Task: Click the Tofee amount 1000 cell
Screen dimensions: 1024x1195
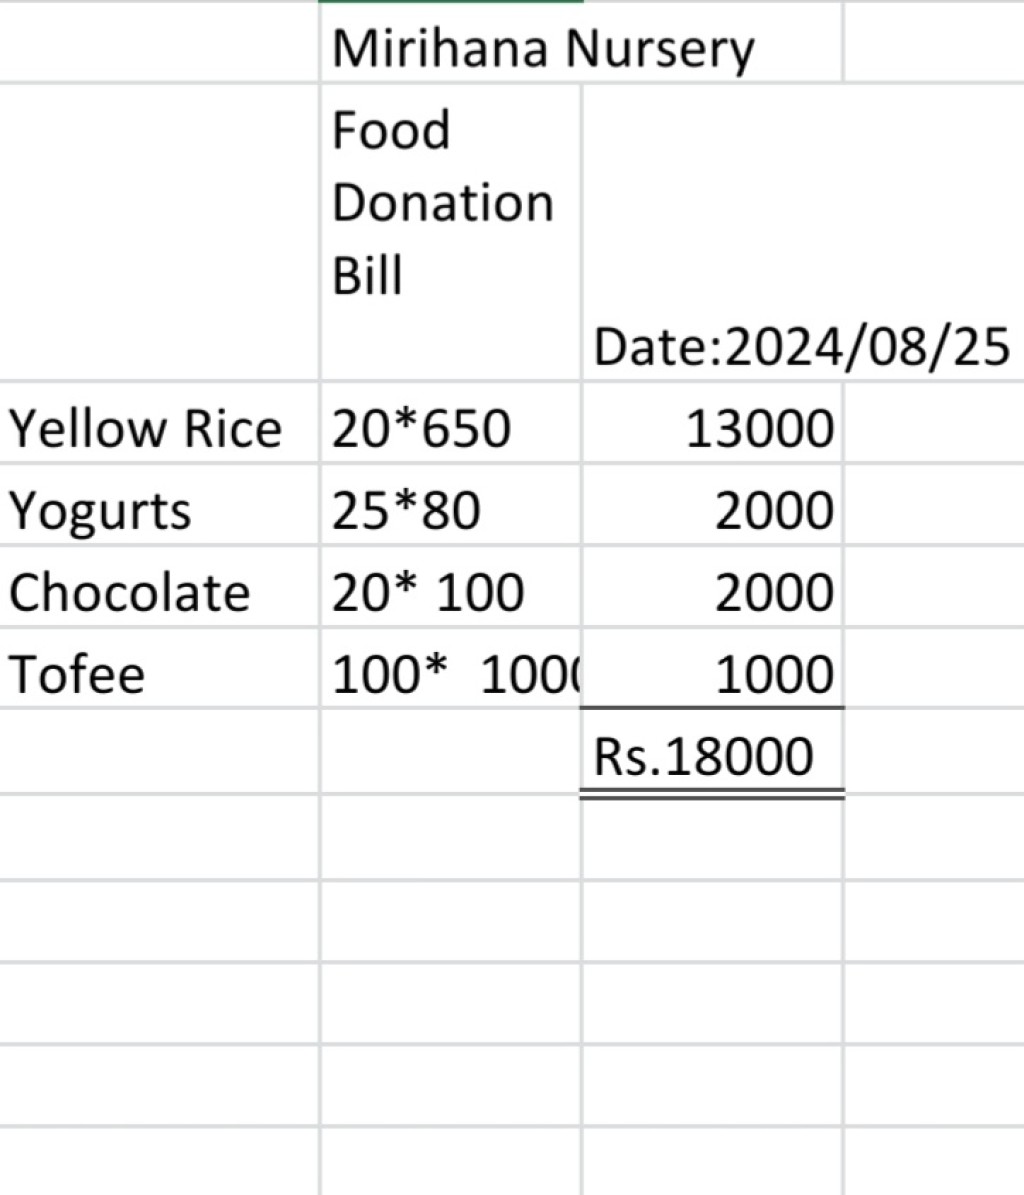Action: (x=712, y=668)
